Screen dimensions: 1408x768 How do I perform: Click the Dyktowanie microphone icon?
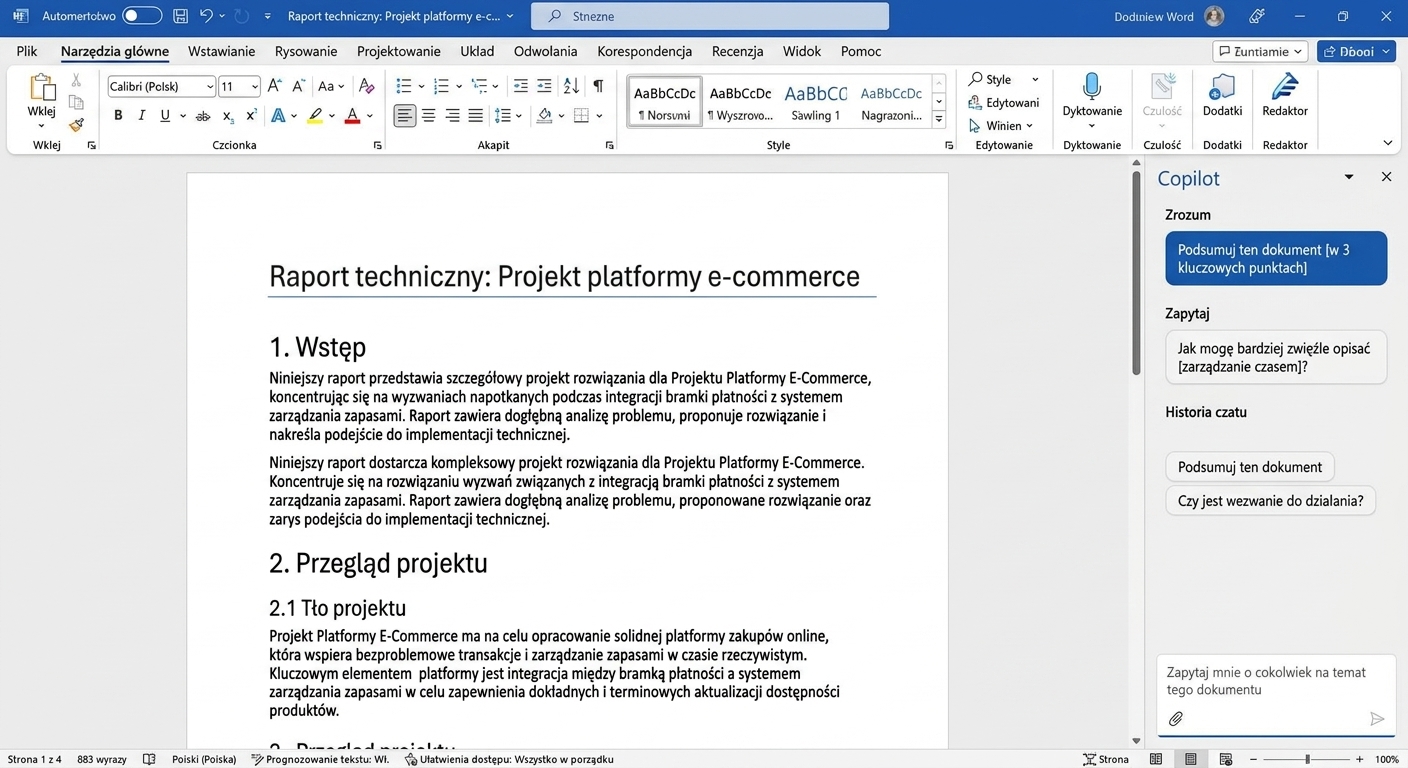point(1092,86)
